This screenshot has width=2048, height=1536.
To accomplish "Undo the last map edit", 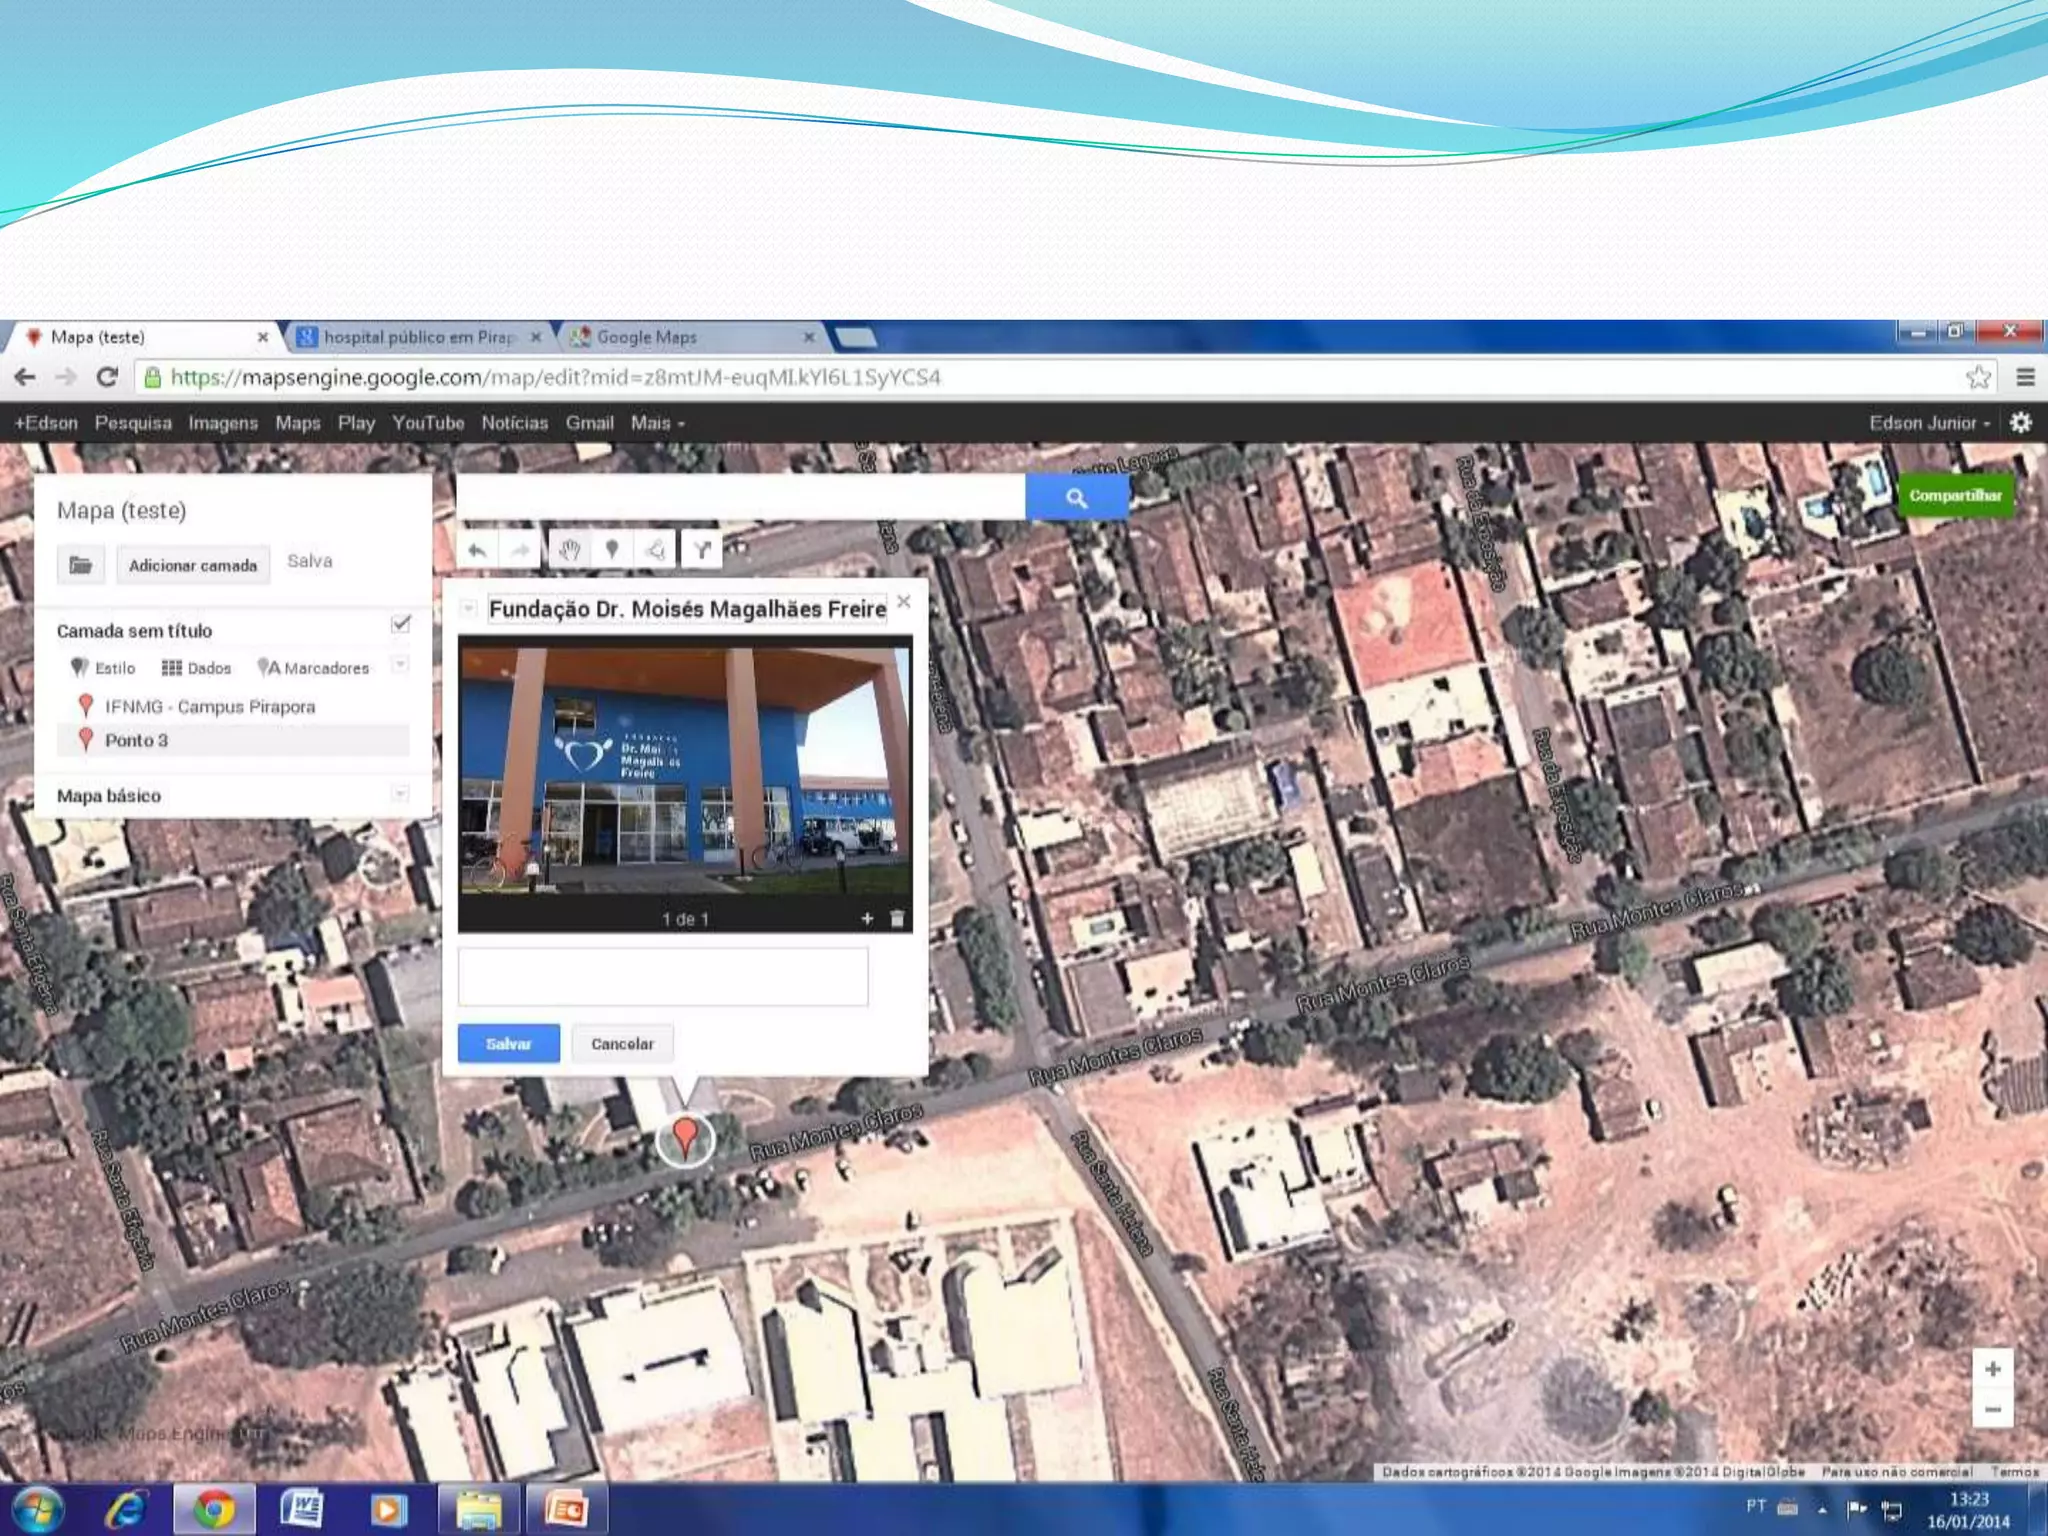I will (x=477, y=550).
